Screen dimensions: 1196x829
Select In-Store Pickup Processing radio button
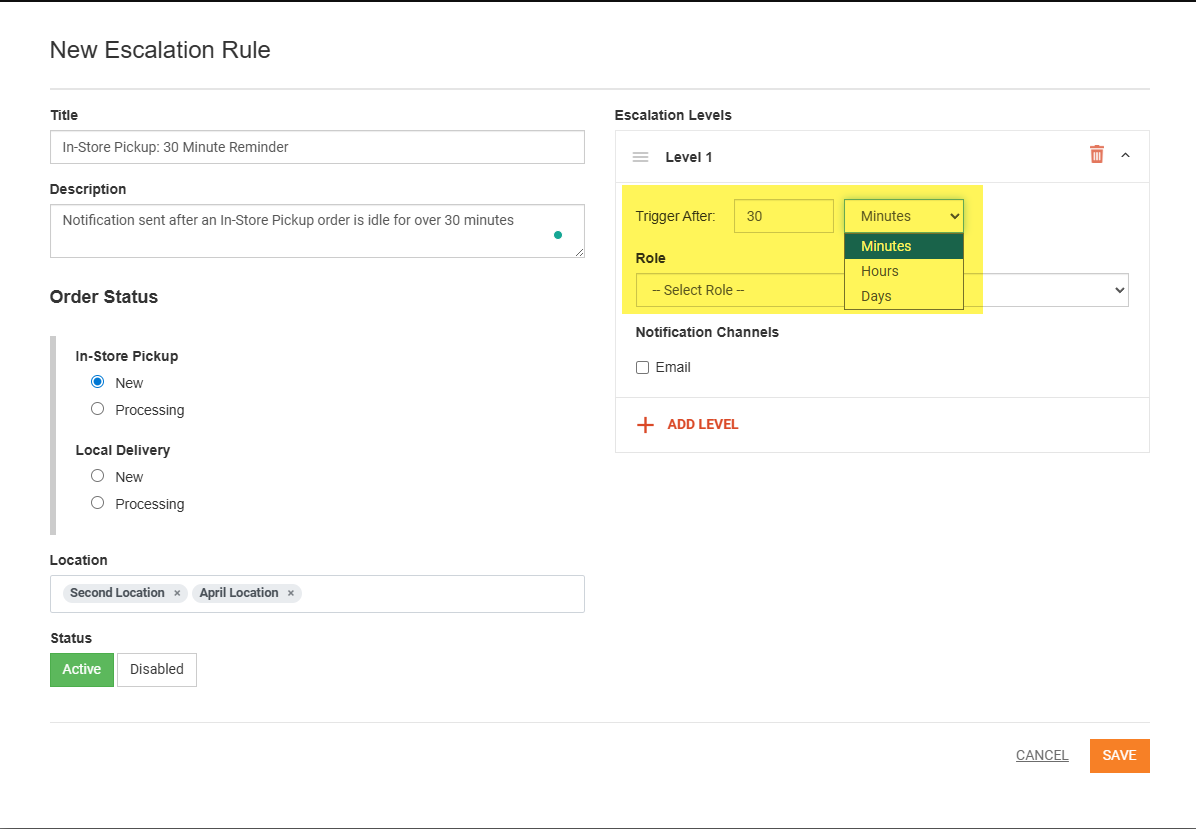tap(98, 409)
